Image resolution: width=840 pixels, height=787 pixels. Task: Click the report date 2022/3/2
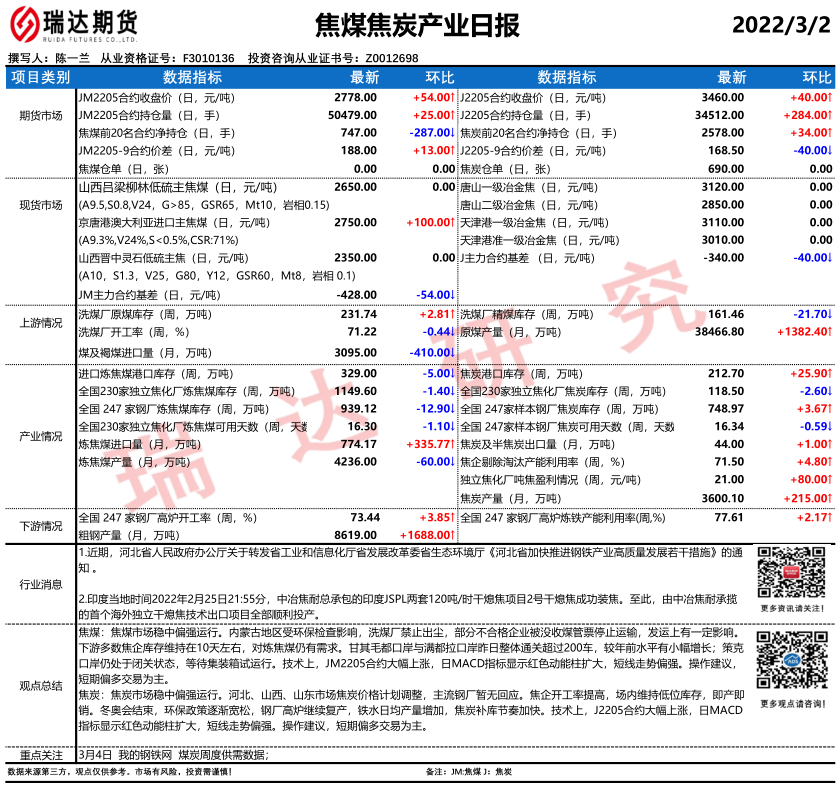point(781,24)
